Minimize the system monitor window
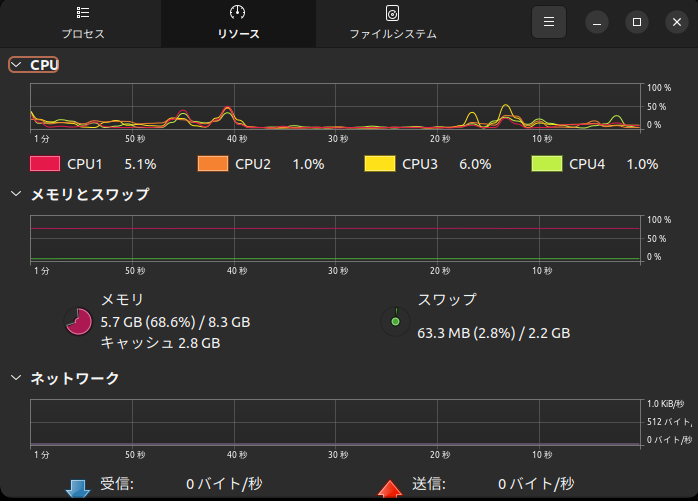The width and height of the screenshot is (698, 501). [597, 22]
